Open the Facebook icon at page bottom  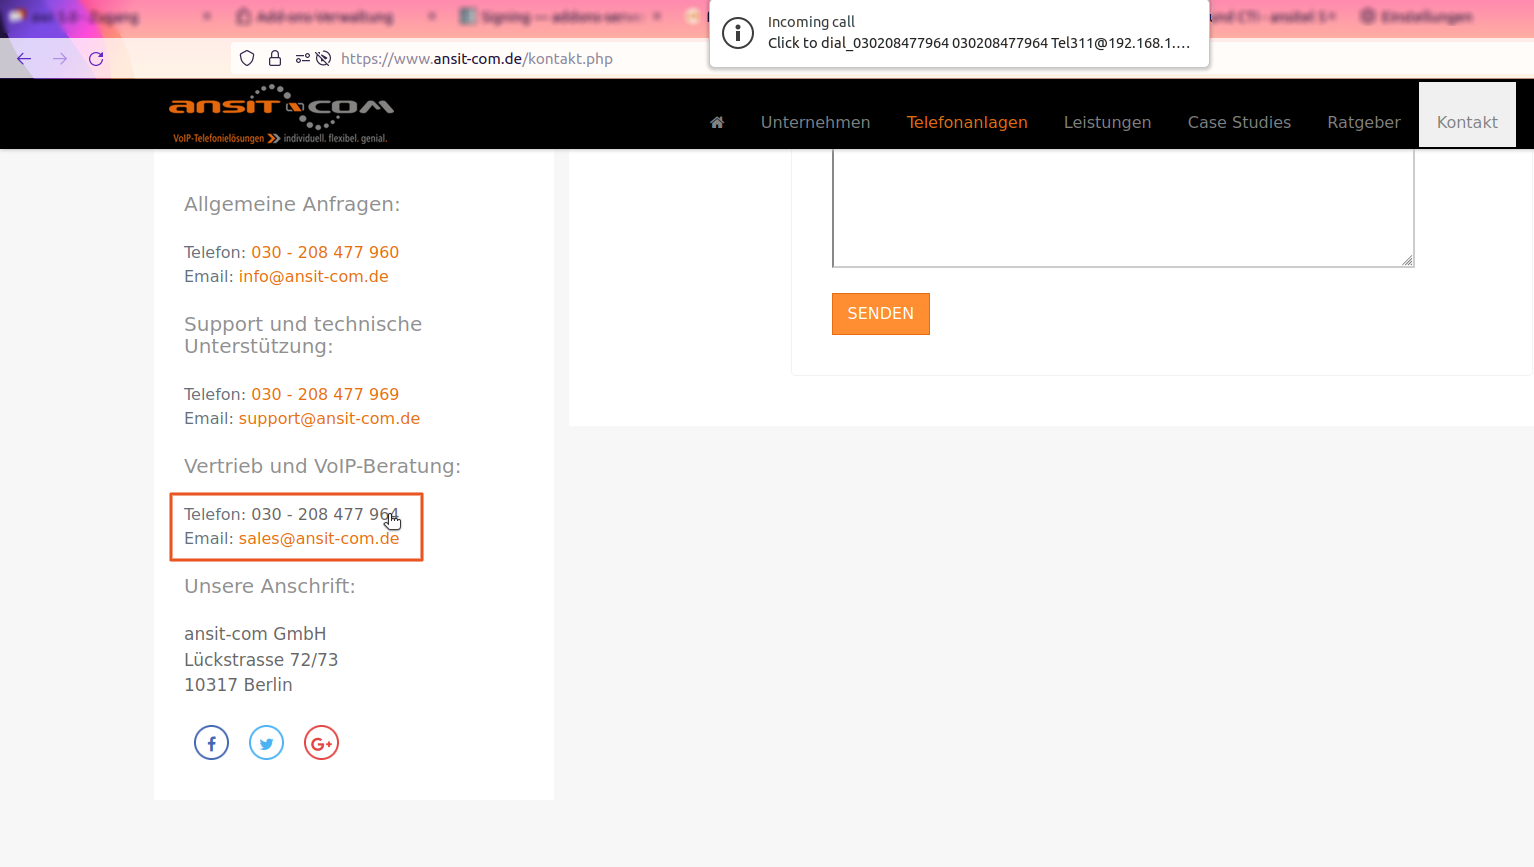(211, 742)
